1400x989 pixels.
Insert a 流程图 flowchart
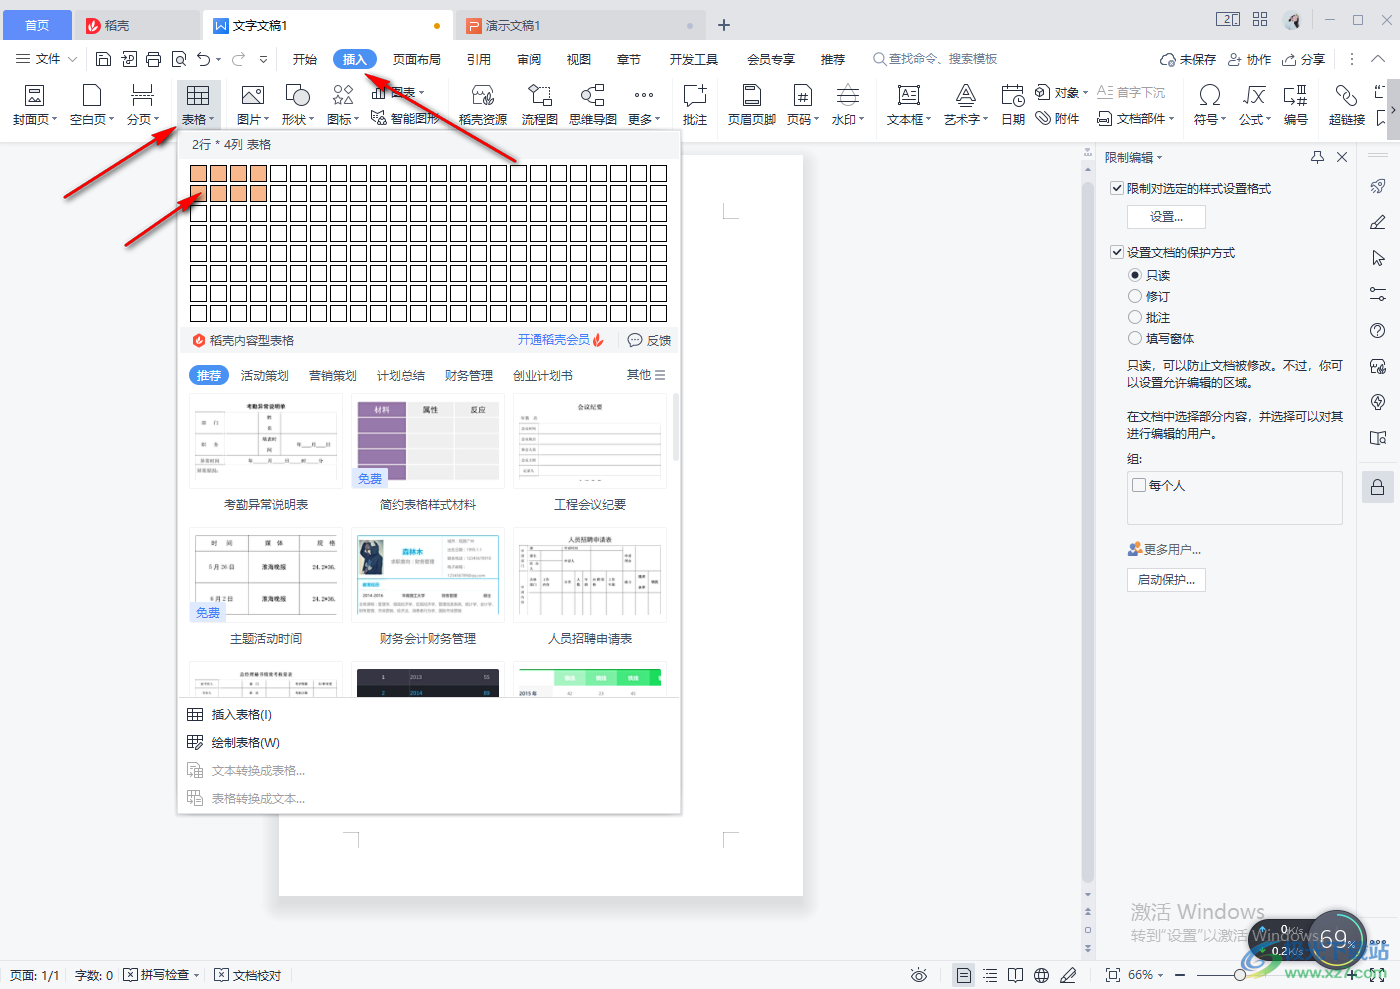[x=539, y=105]
